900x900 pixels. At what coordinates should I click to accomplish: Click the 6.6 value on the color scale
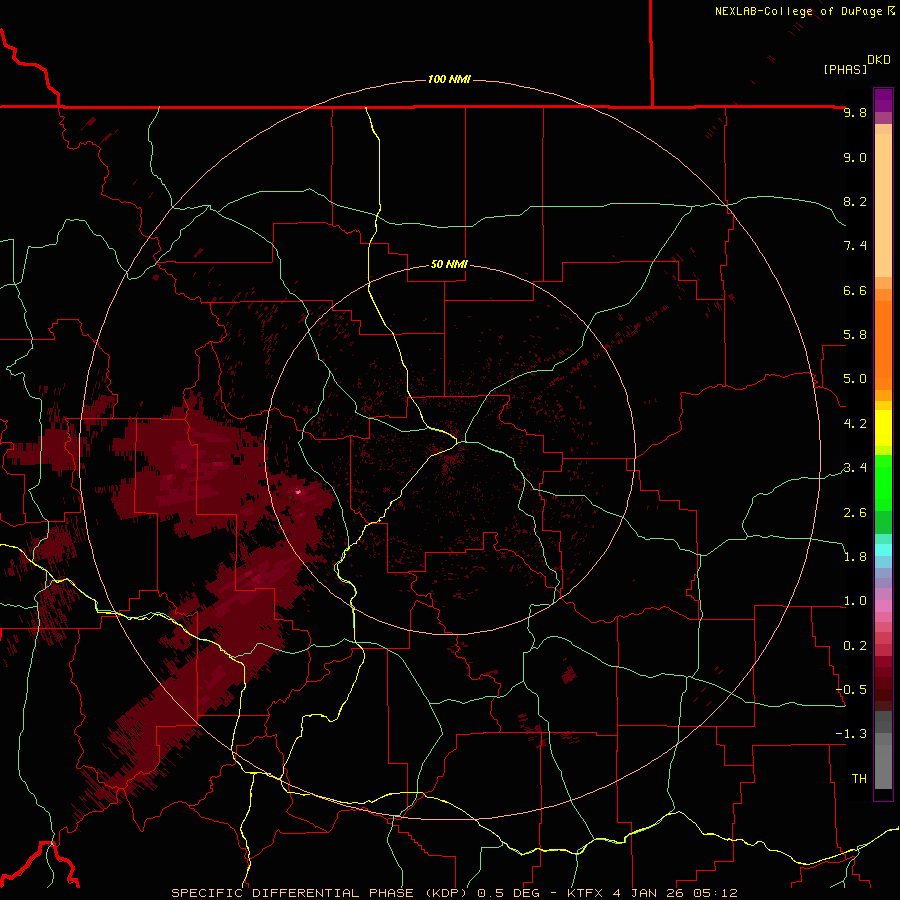pyautogui.click(x=855, y=290)
